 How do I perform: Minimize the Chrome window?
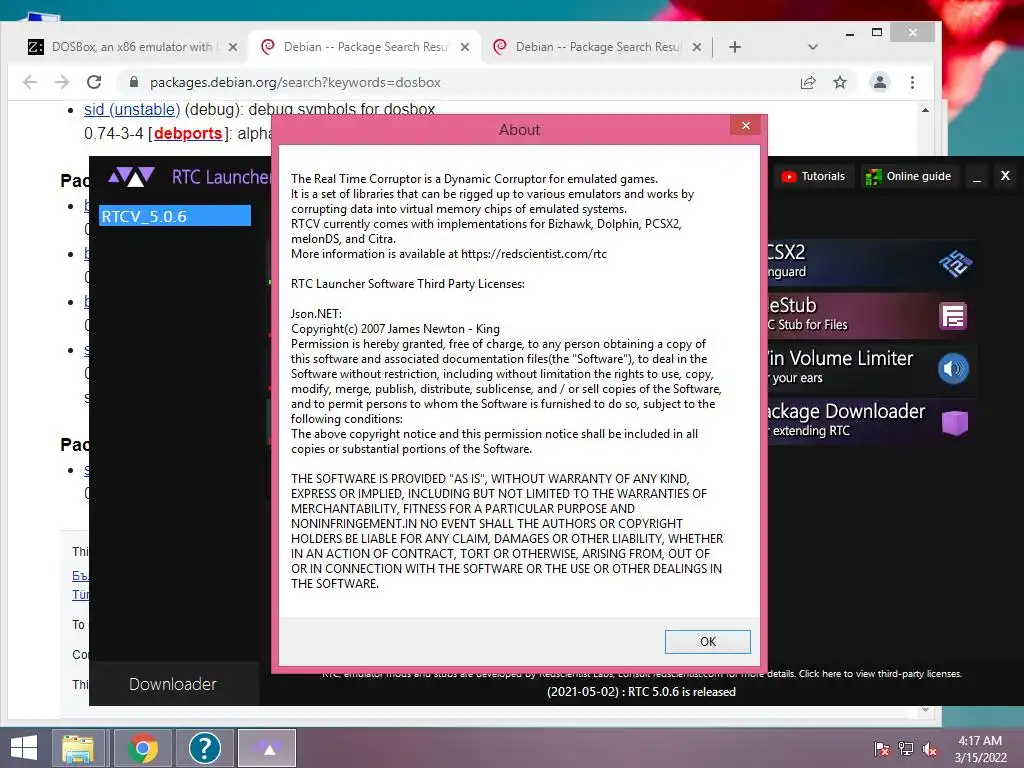(x=850, y=33)
